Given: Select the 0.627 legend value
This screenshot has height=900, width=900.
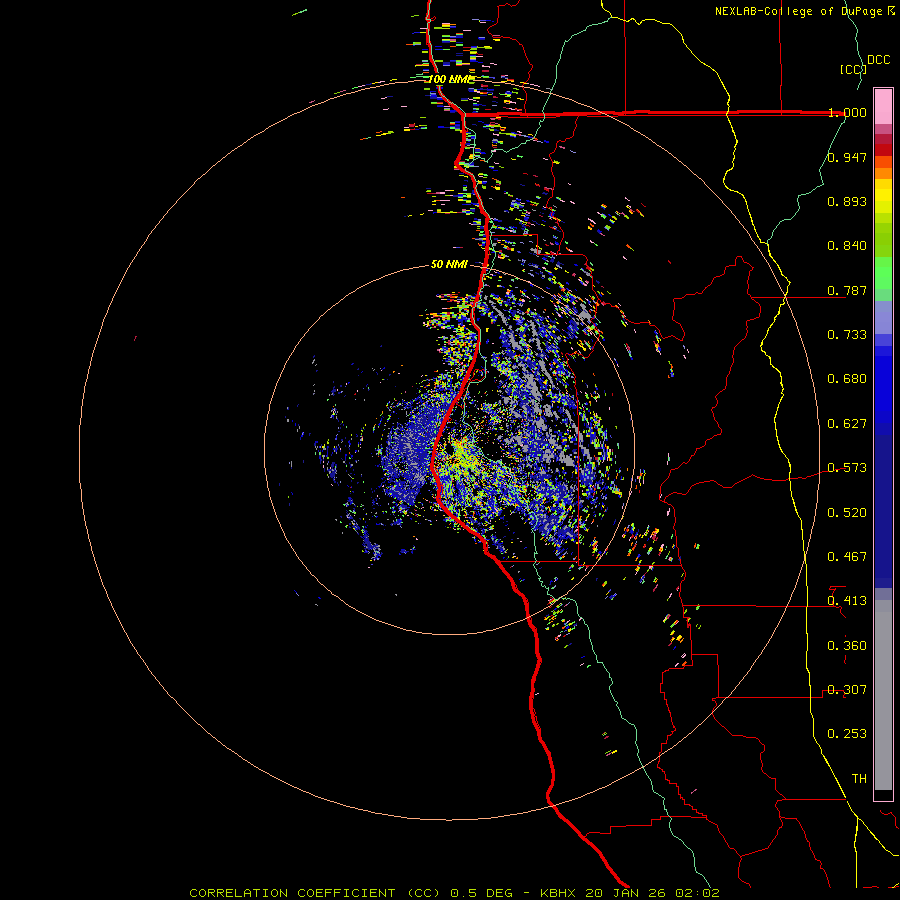Looking at the screenshot, I should point(847,424).
